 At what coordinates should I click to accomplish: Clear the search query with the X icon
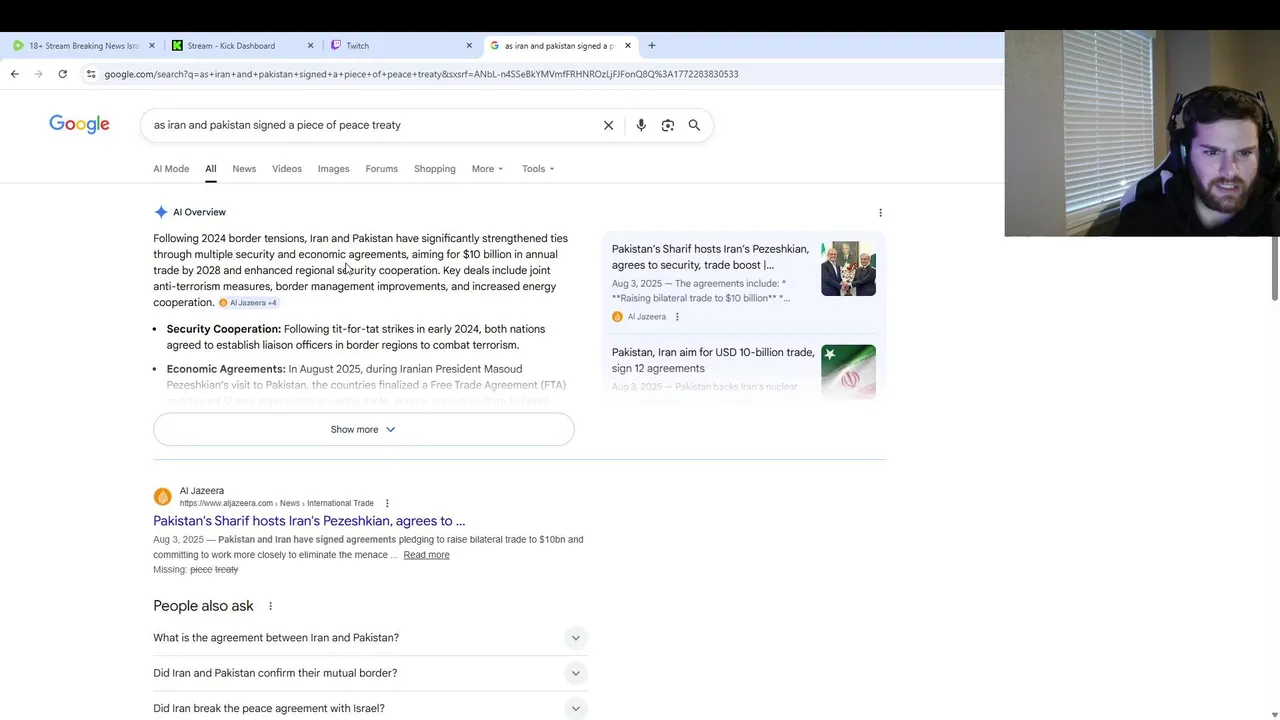(x=608, y=125)
